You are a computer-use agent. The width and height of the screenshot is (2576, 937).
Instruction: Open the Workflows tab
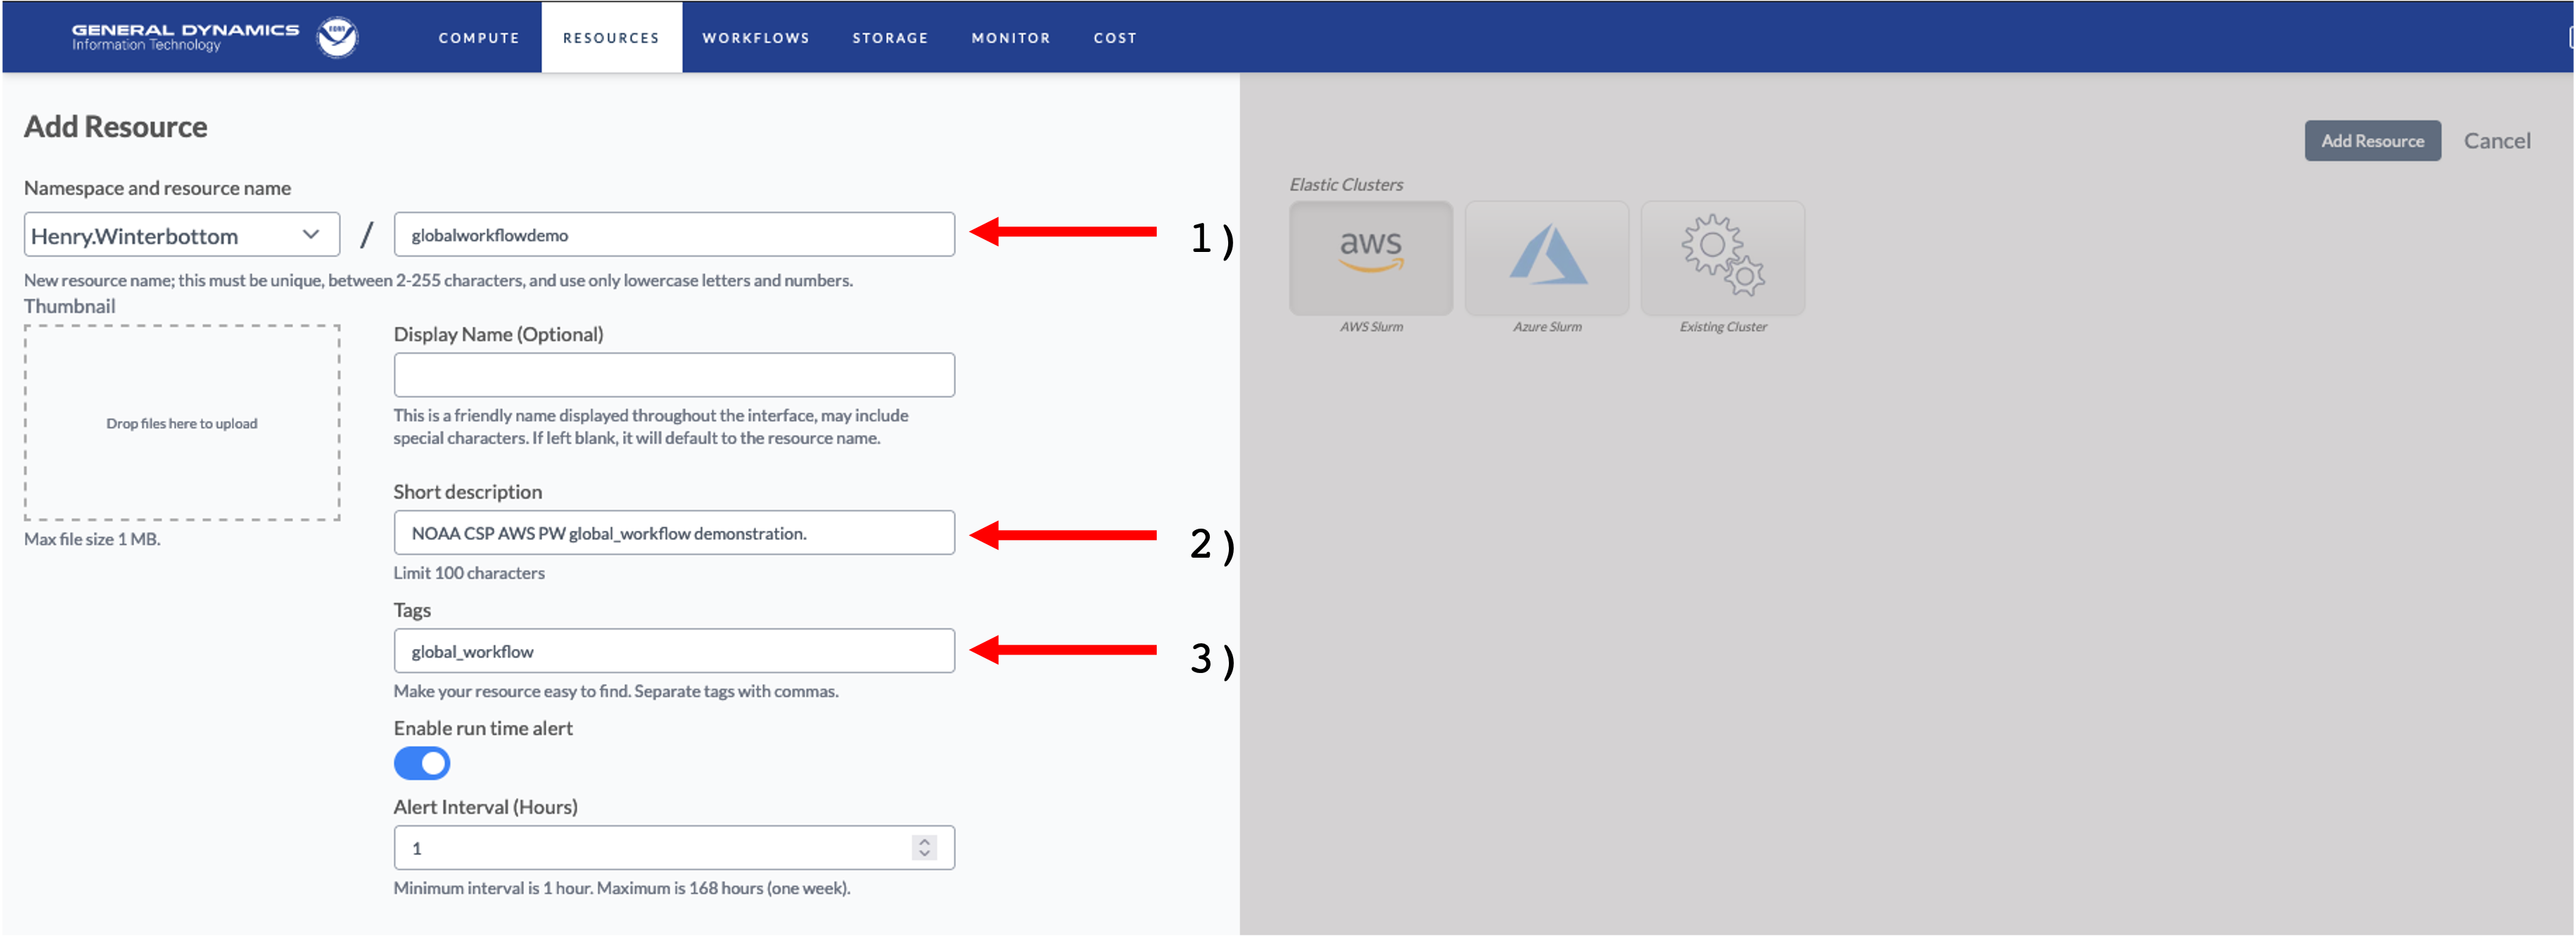(x=756, y=38)
